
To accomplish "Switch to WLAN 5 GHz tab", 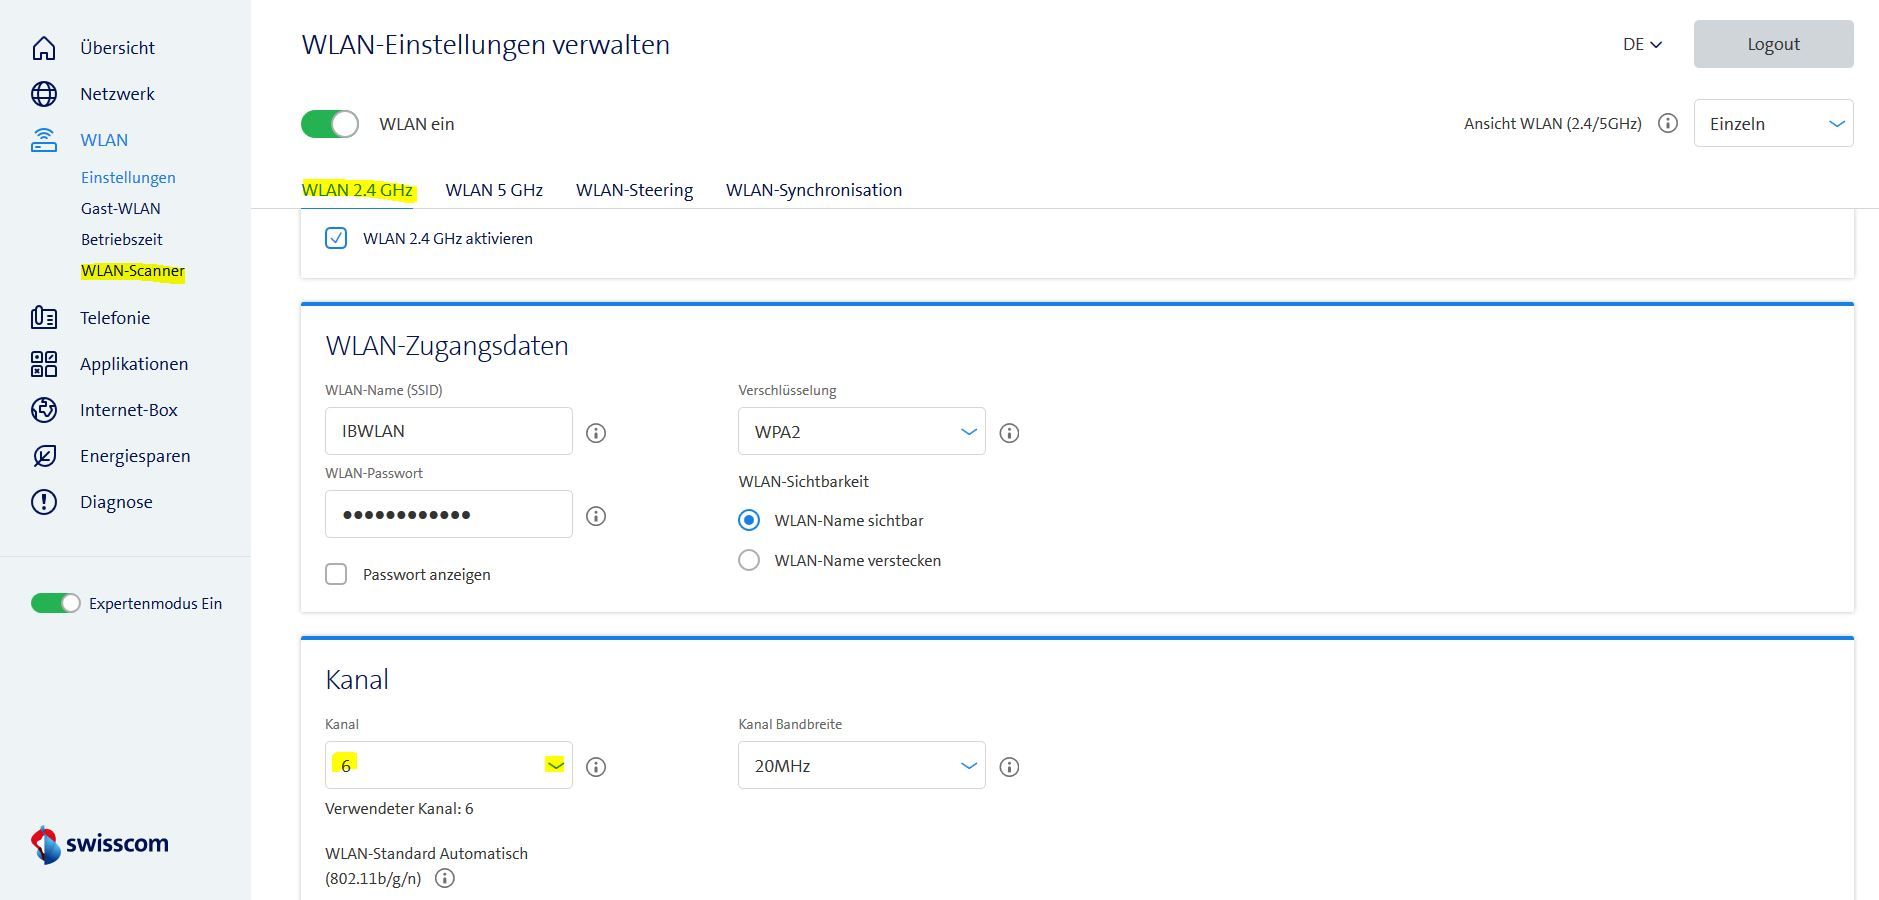I will click(x=494, y=190).
